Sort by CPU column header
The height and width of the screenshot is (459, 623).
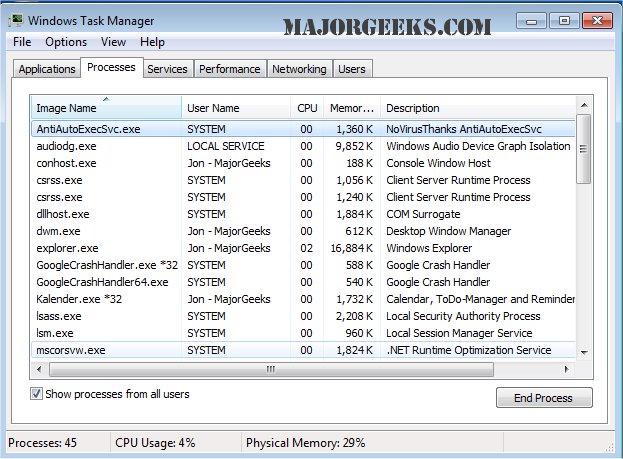[x=307, y=108]
